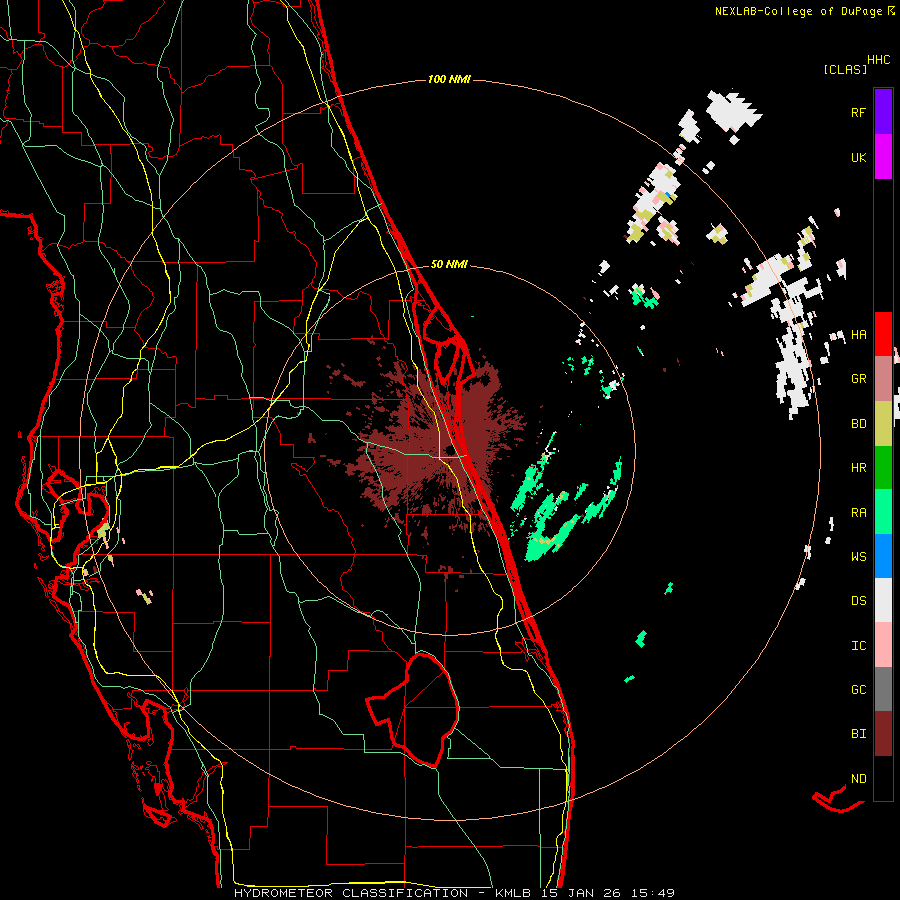
Task: Pick the HR green legend swatch
Action: pos(883,468)
